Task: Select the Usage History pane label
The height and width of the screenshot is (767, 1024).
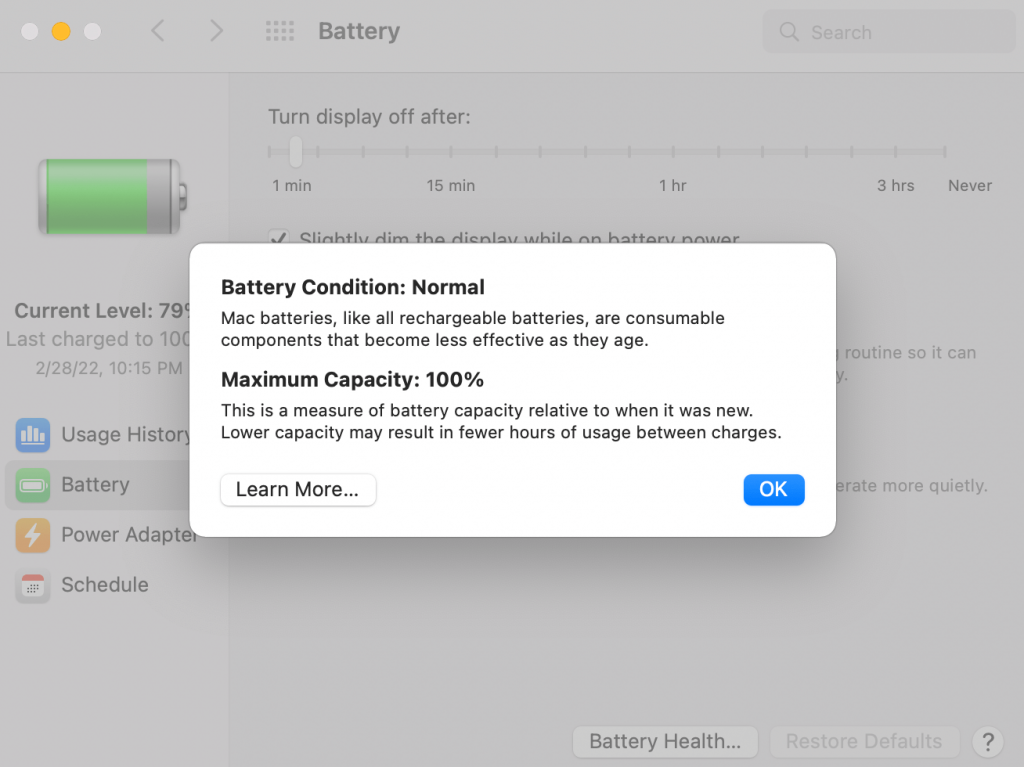Action: (125, 435)
